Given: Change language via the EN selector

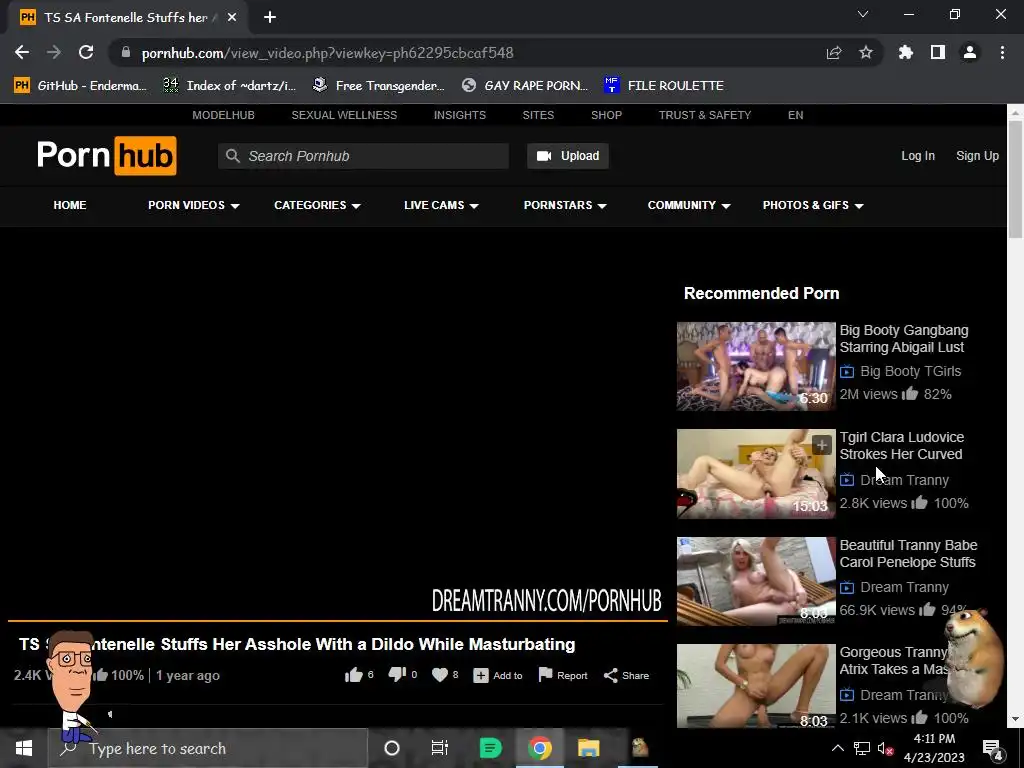Looking at the screenshot, I should point(795,115).
